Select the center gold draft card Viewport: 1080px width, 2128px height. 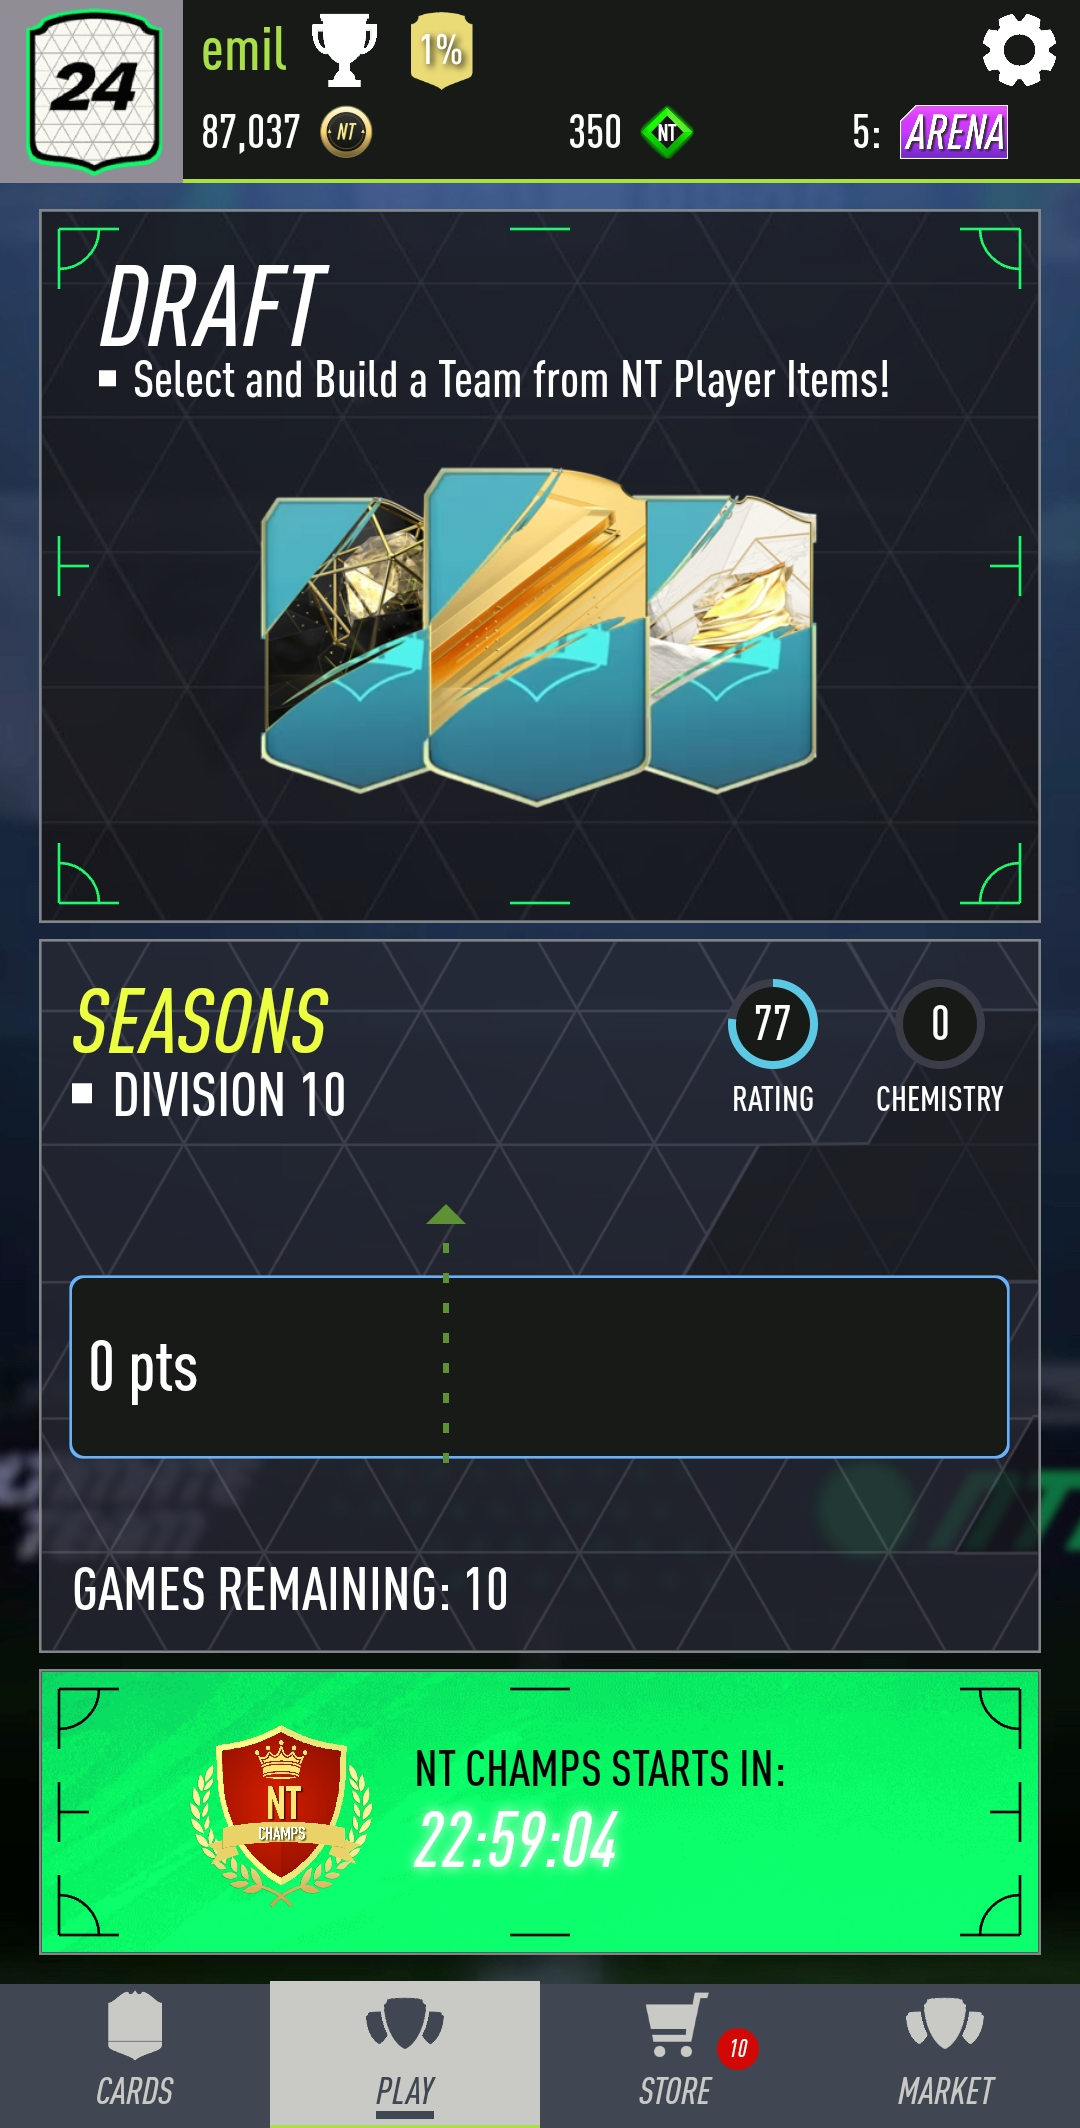[x=536, y=636]
